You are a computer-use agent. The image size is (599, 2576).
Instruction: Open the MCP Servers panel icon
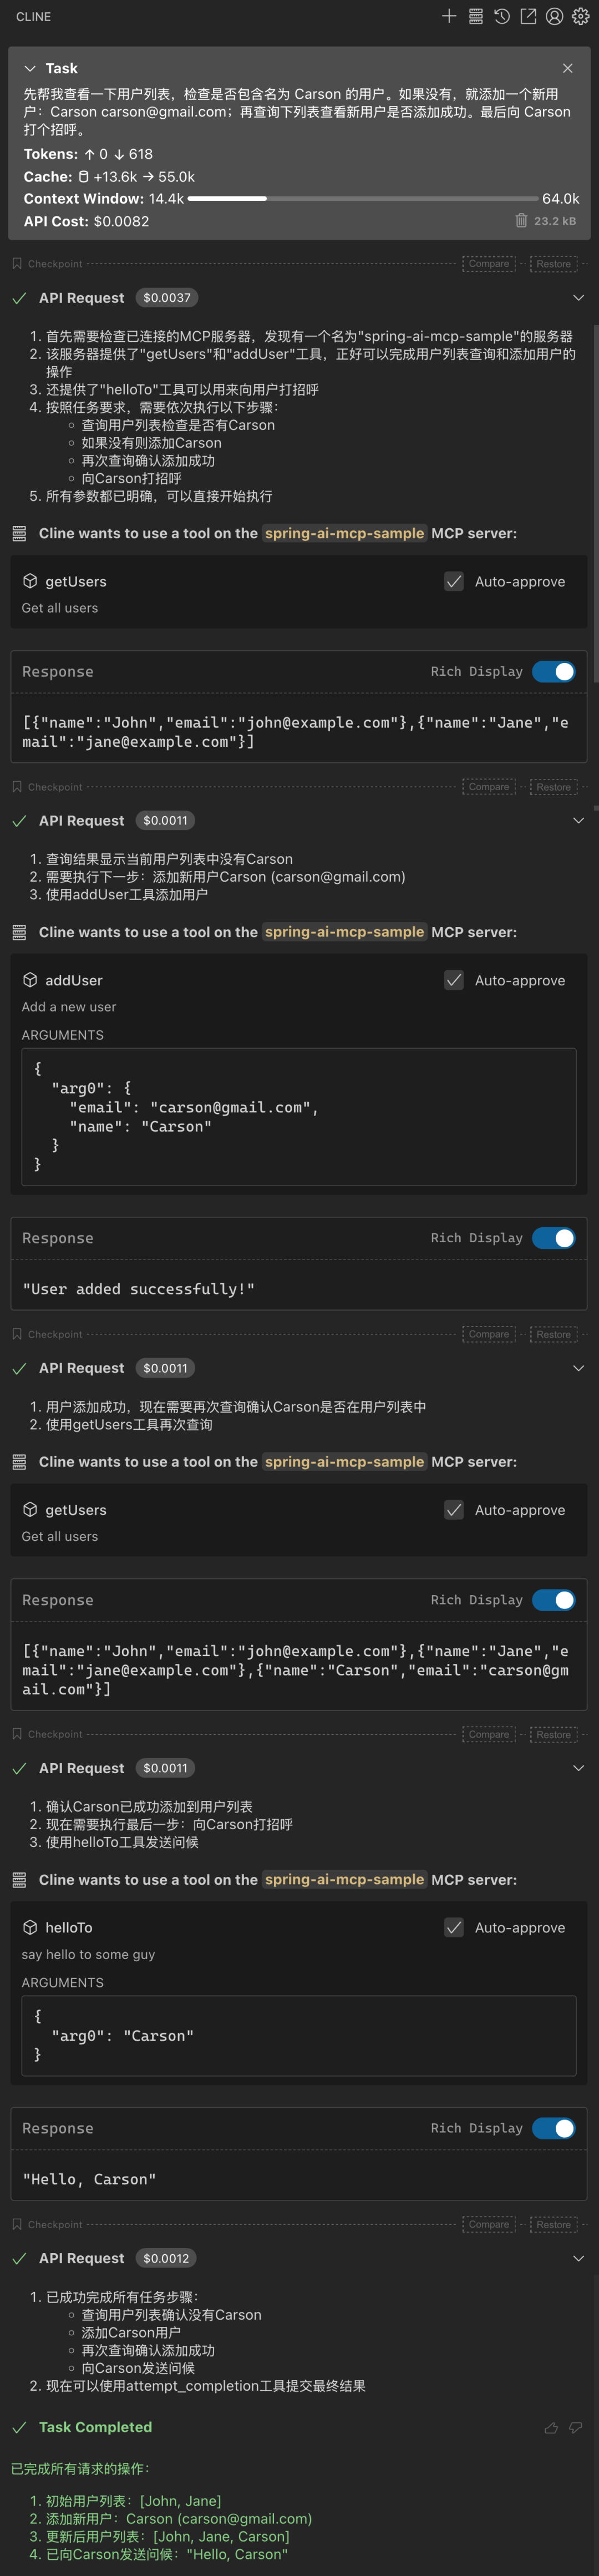tap(476, 16)
